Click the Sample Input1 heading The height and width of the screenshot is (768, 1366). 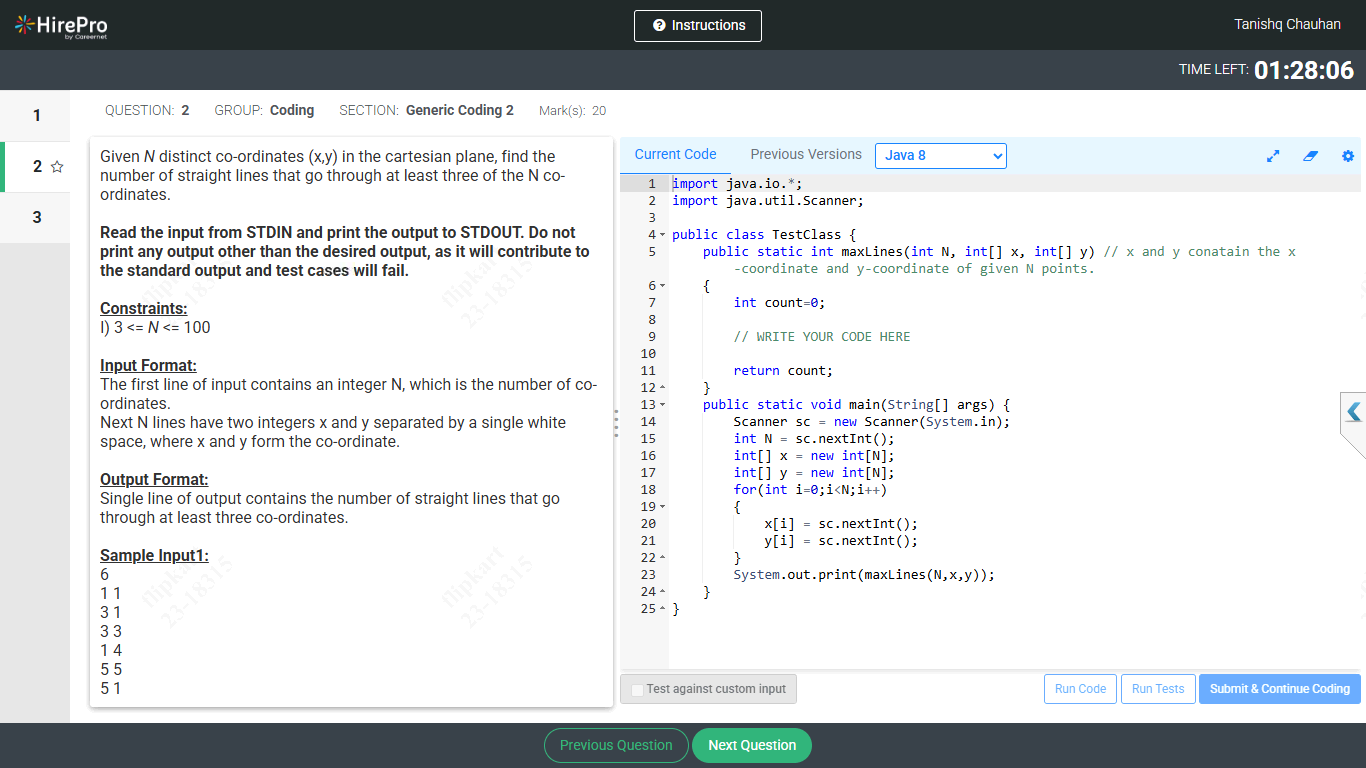[x=154, y=556]
